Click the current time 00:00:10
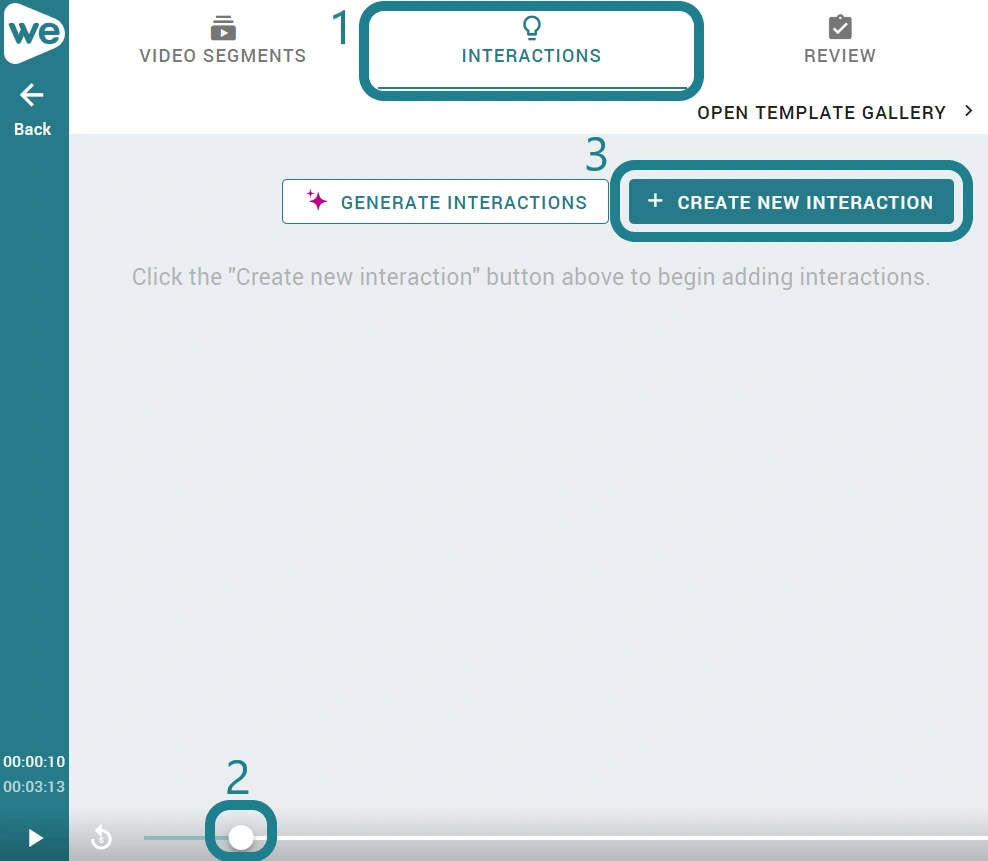 click(x=34, y=761)
